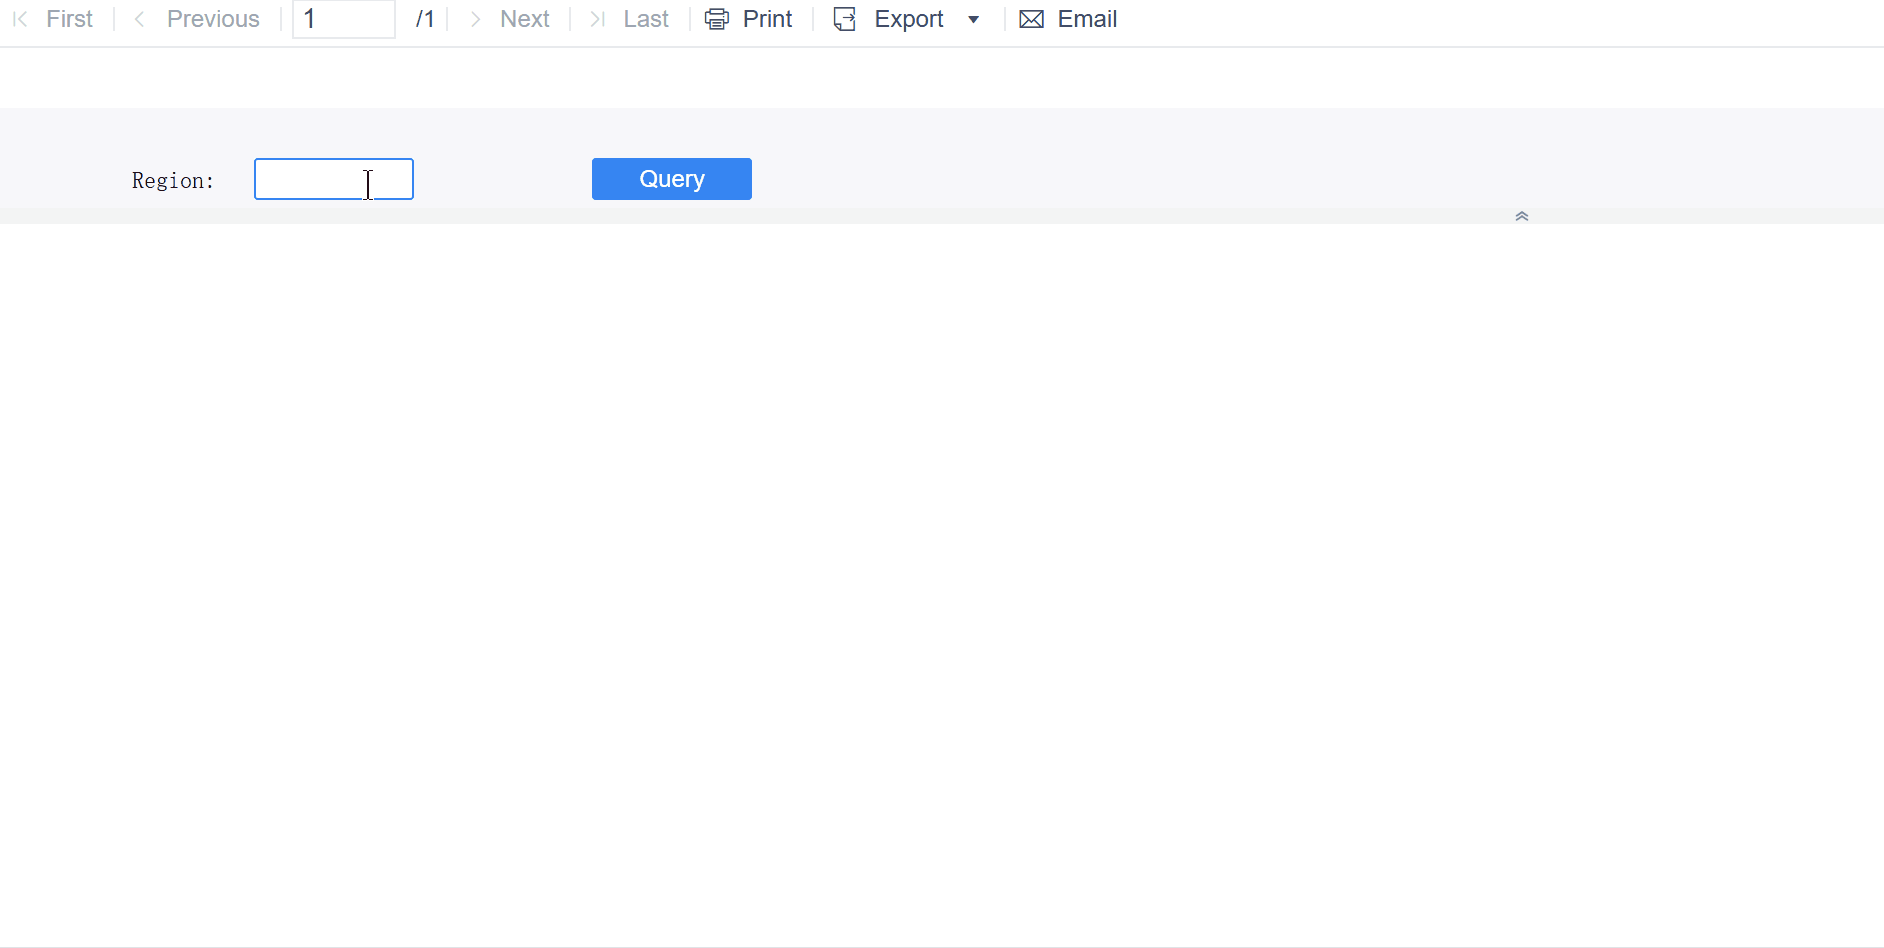Click the Email envelope icon
The height and width of the screenshot is (948, 1884).
click(x=1031, y=18)
